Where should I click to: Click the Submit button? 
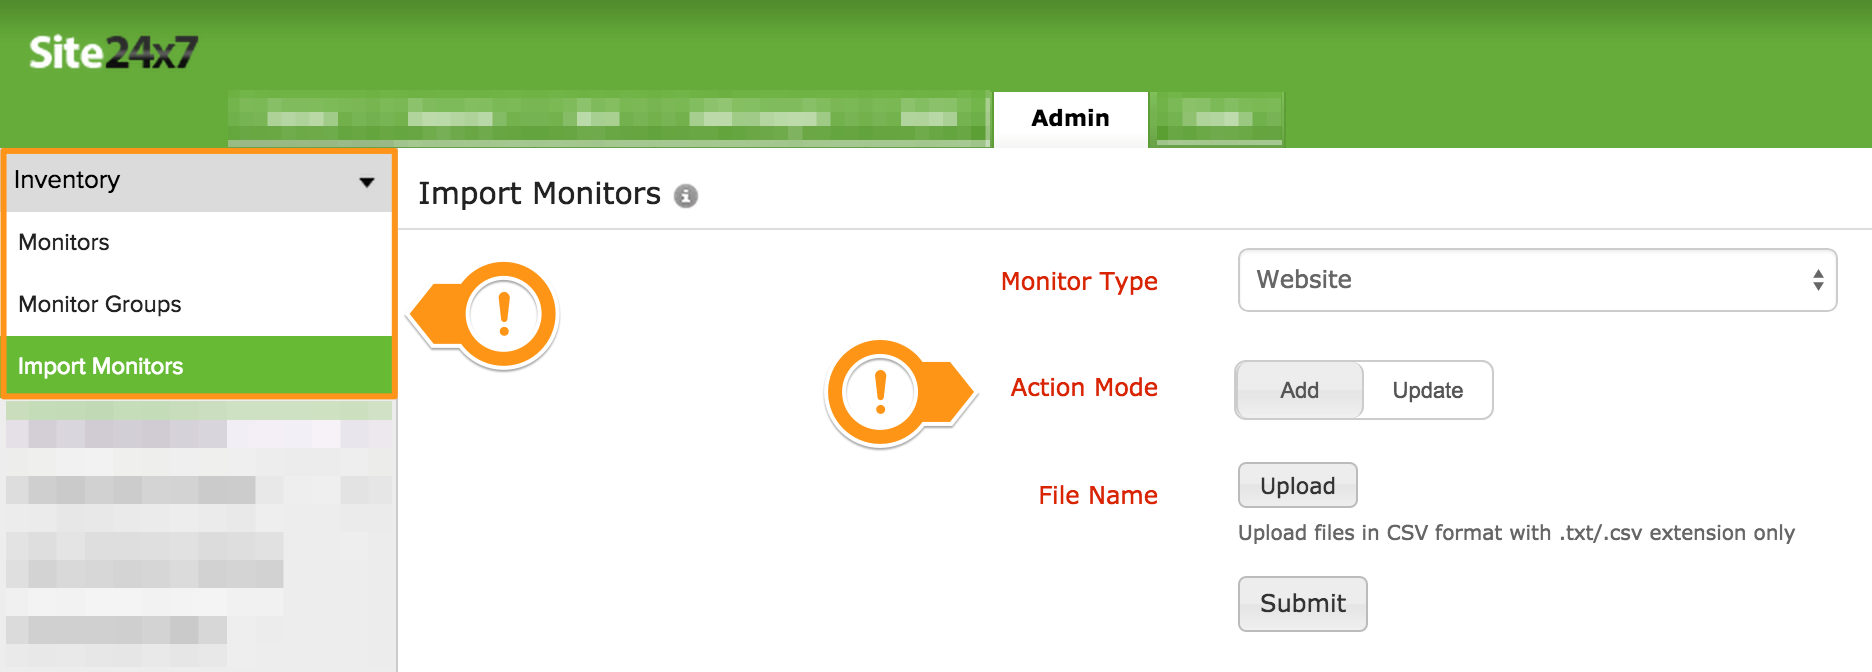pyautogui.click(x=1302, y=603)
